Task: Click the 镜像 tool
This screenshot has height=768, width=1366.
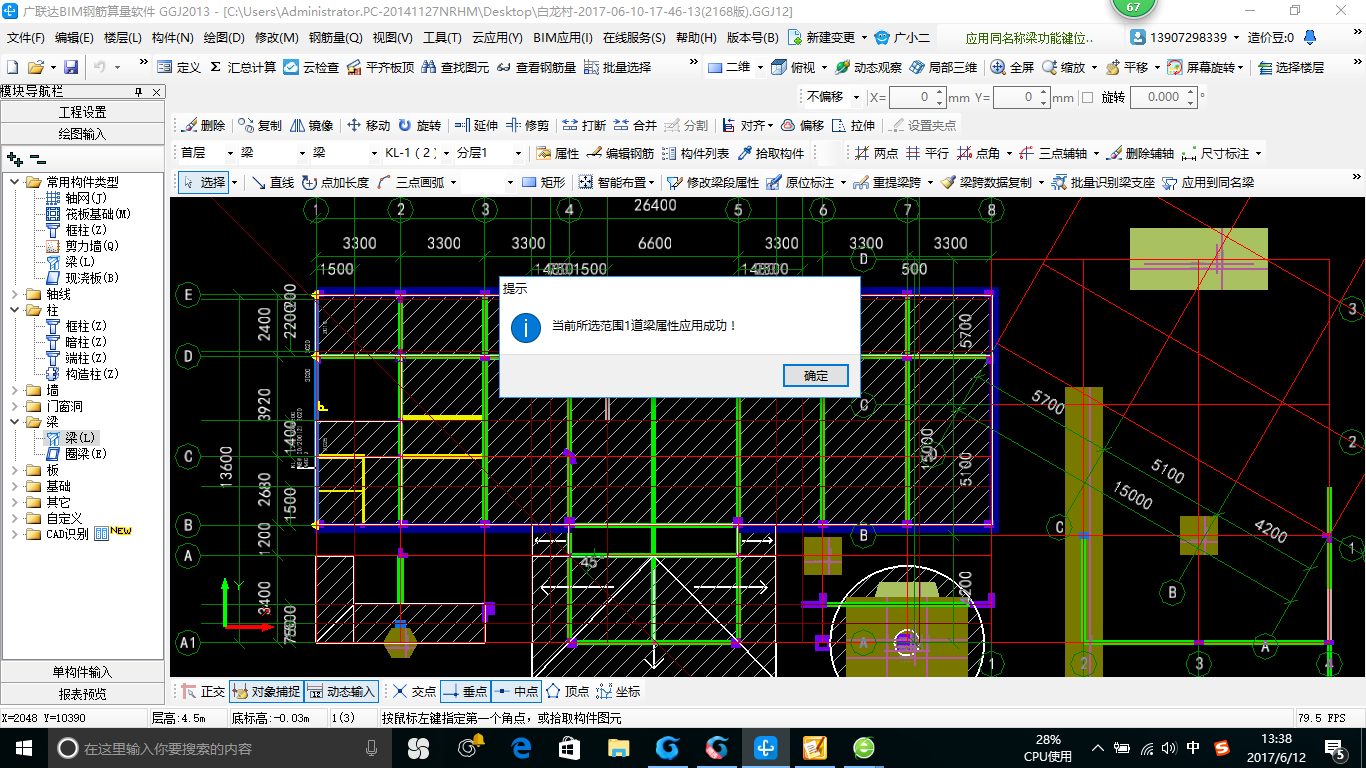Action: coord(312,125)
